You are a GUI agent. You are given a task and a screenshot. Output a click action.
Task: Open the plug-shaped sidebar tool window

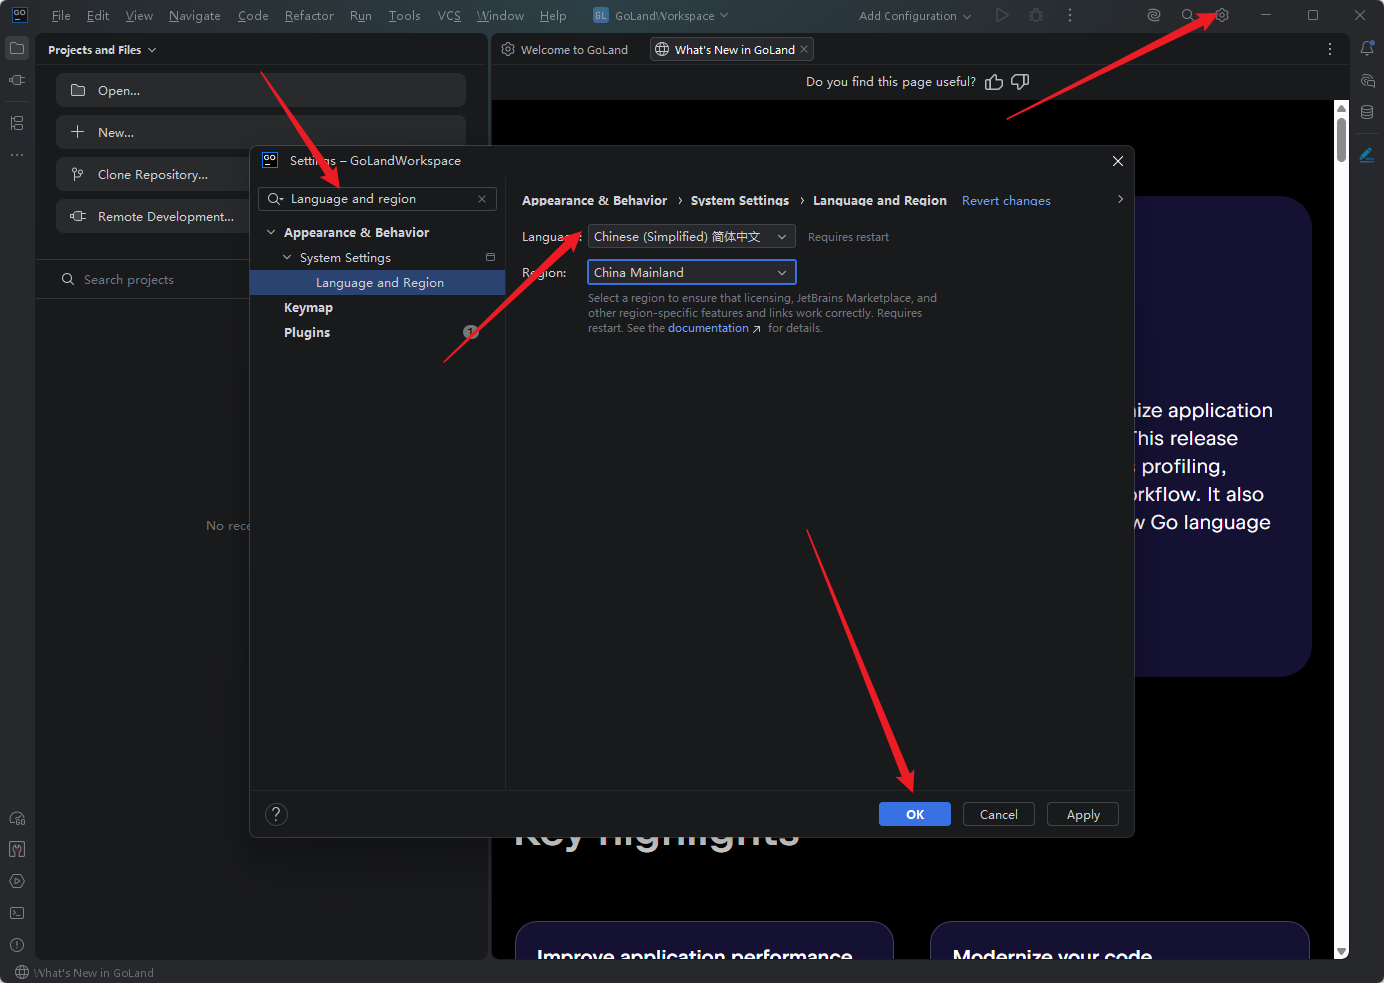(x=17, y=80)
